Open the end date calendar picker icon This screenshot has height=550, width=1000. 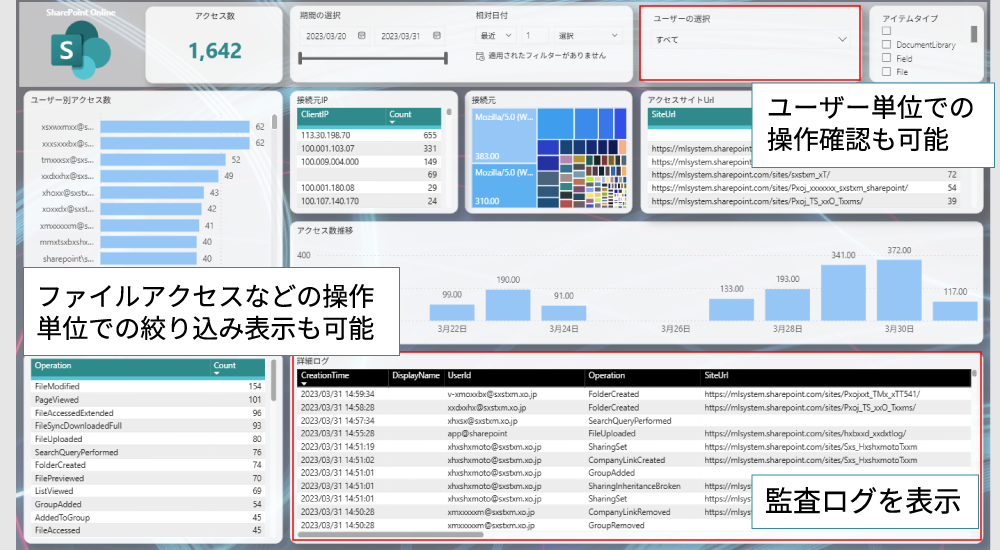(437, 37)
